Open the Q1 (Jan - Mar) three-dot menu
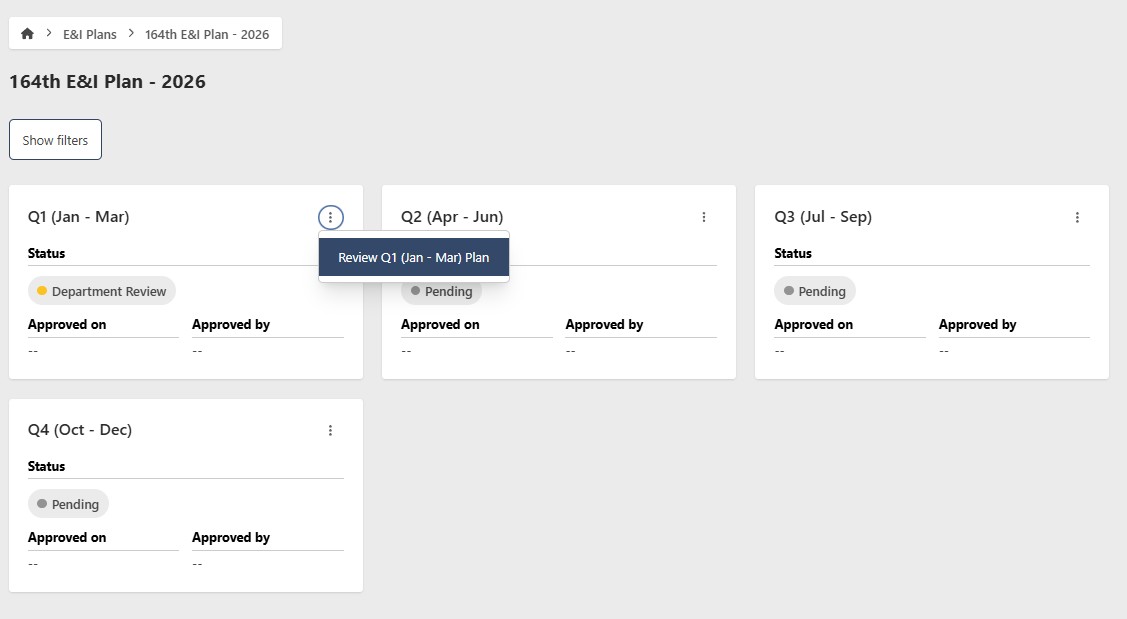 point(330,217)
